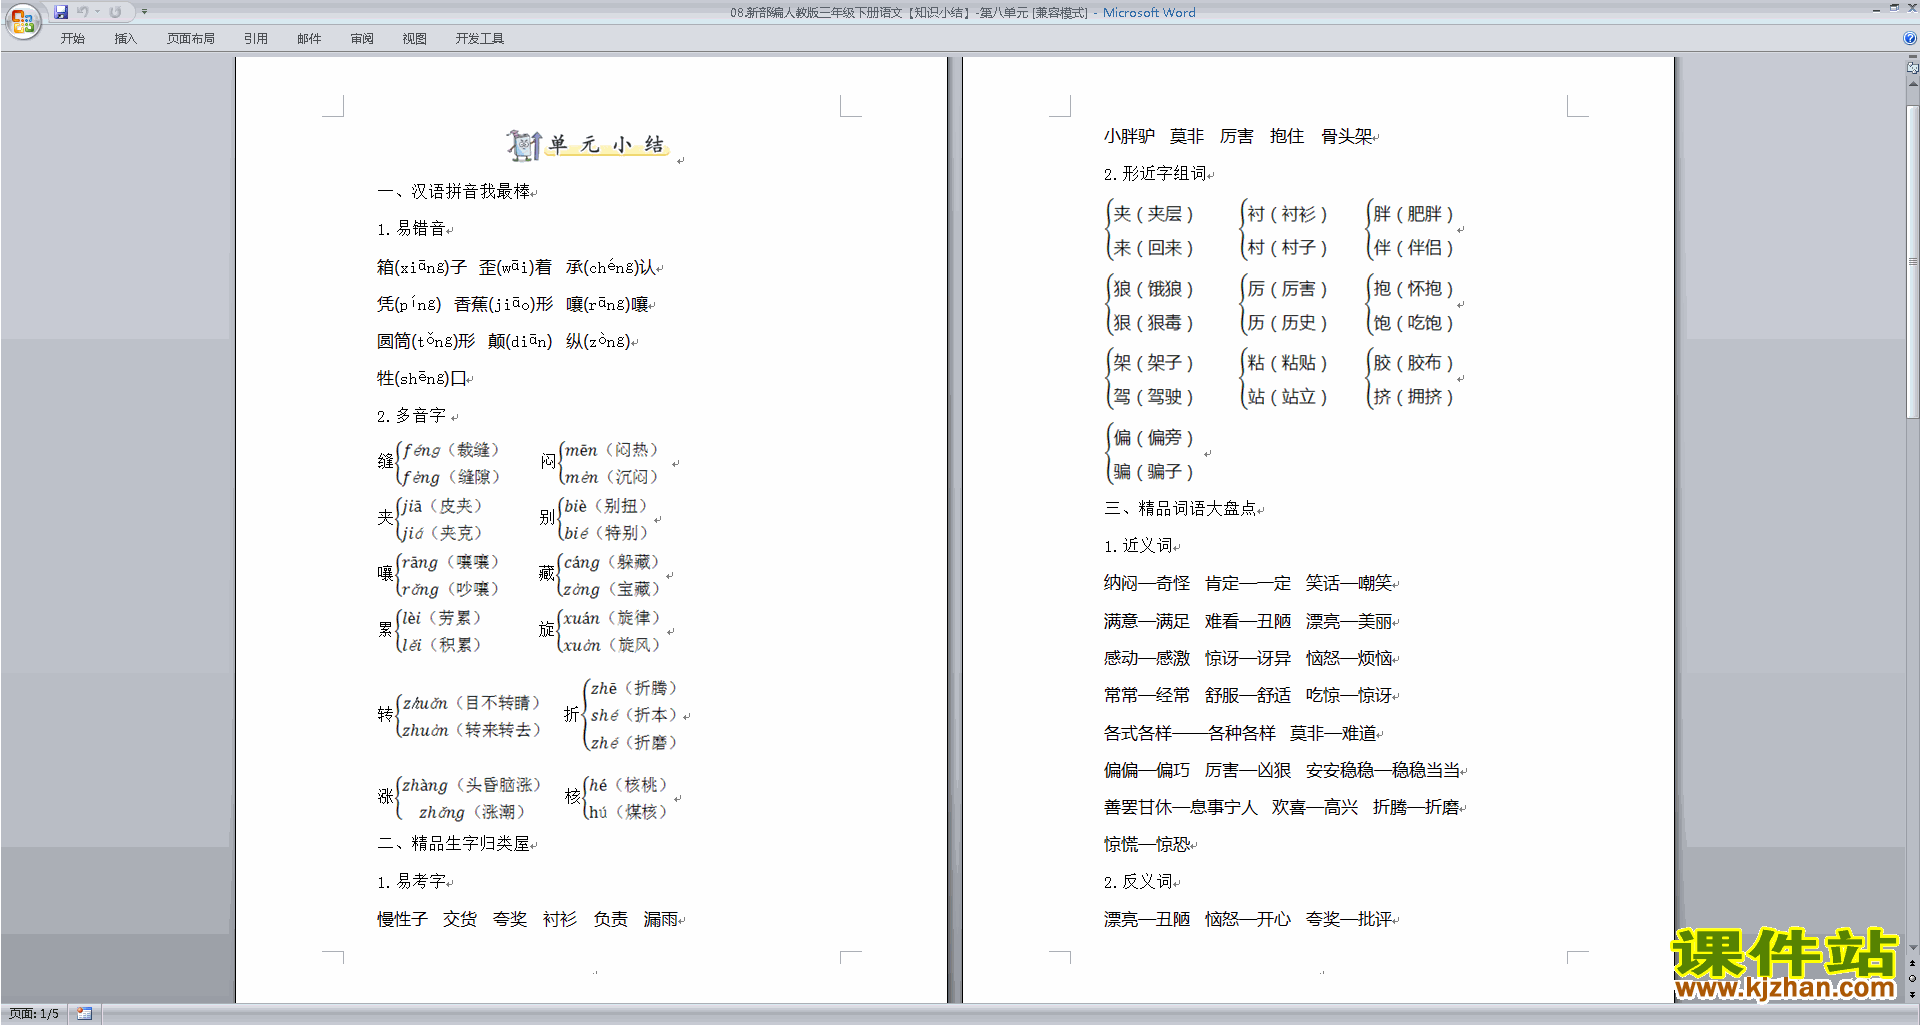This screenshot has height=1025, width=1920.
Task: Click the macro recording icon in status bar
Action: click(x=84, y=1014)
